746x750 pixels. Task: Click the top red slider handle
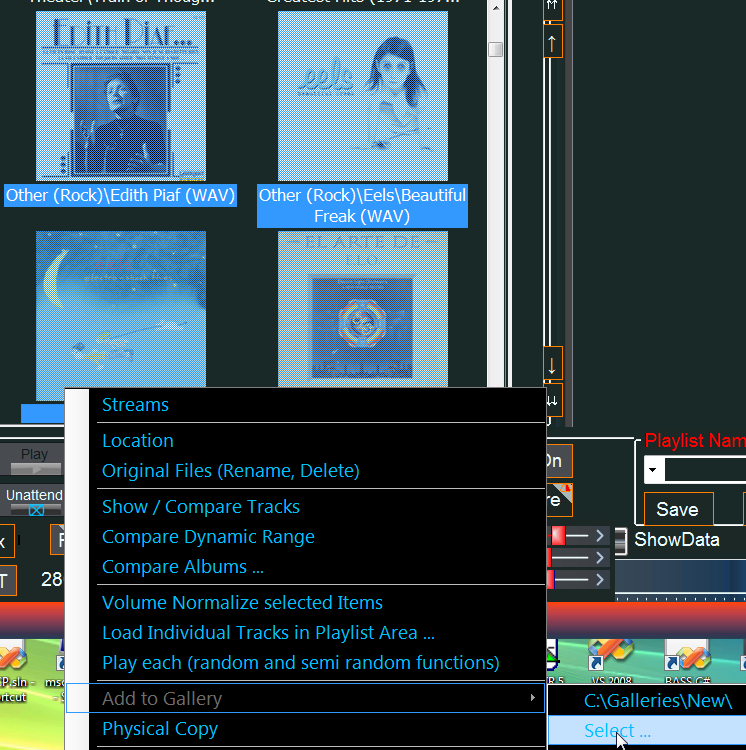click(559, 536)
